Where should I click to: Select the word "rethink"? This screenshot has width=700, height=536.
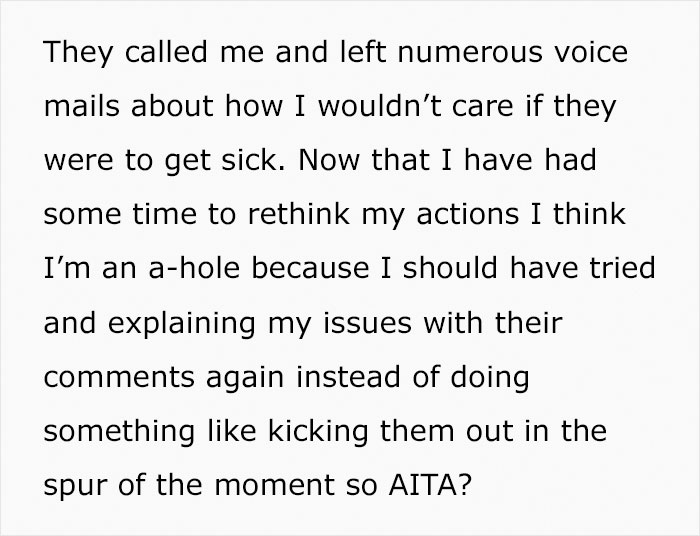tap(298, 213)
